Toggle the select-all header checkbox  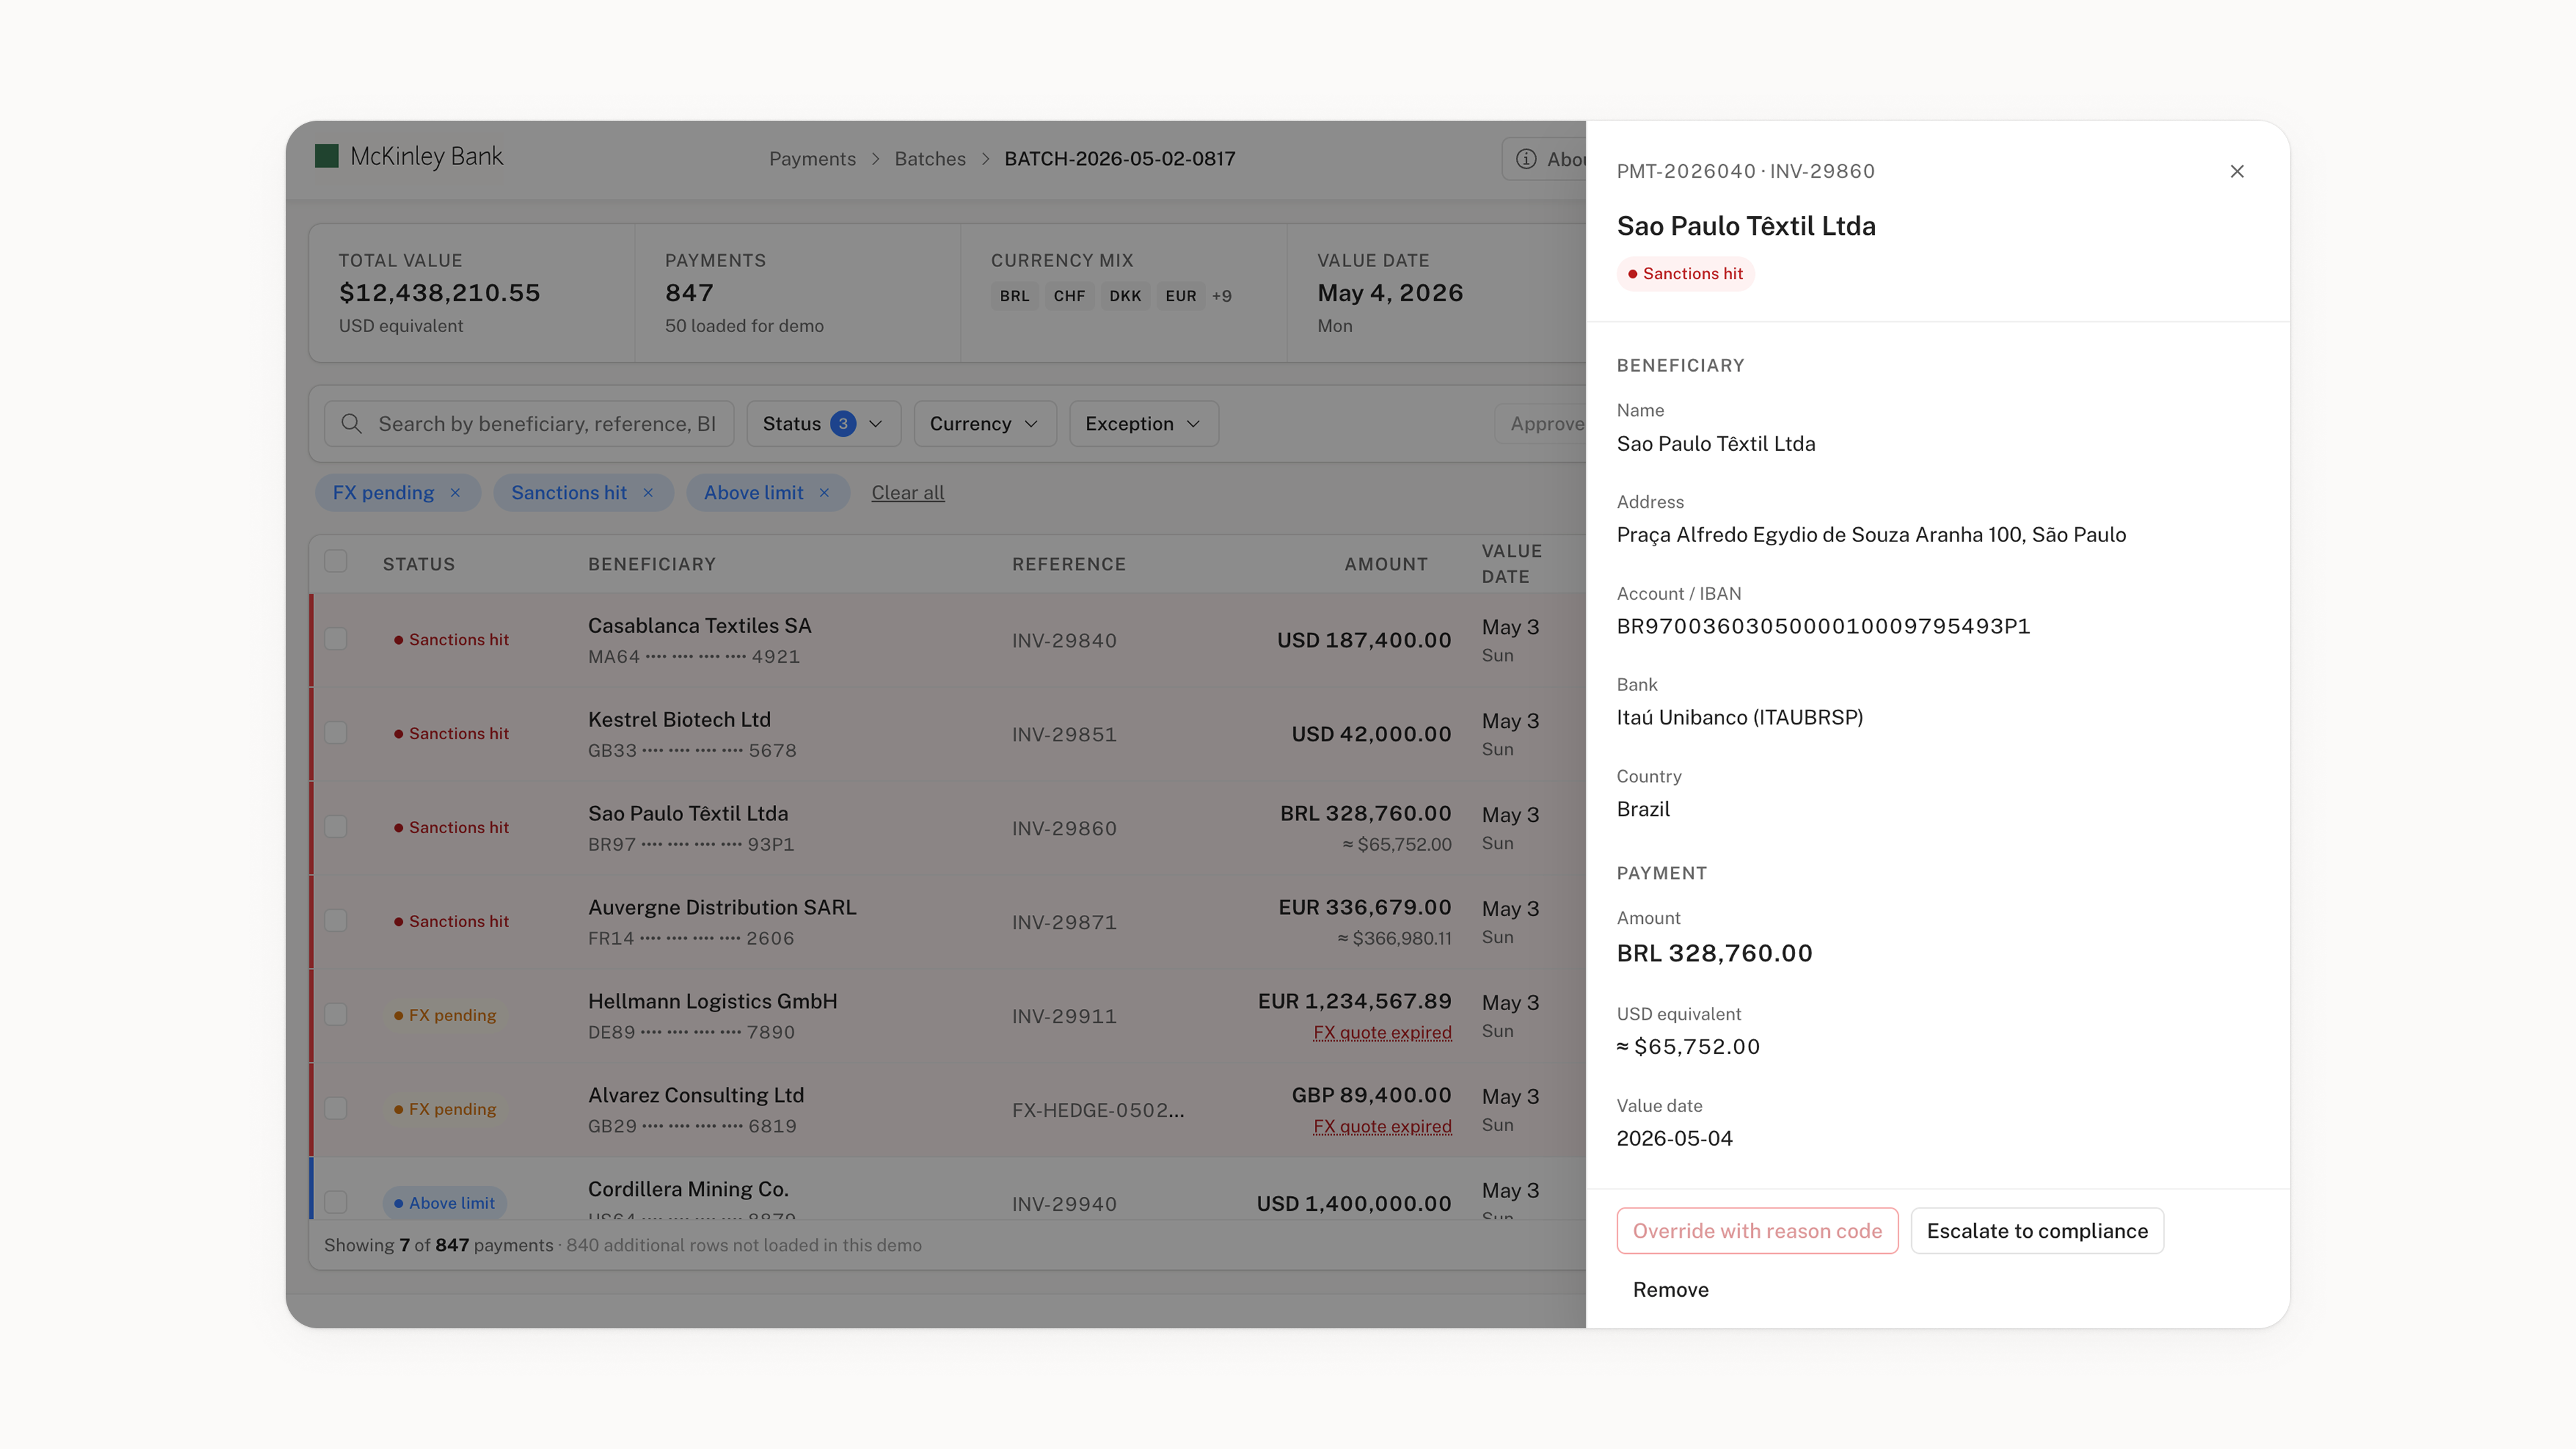click(336, 562)
